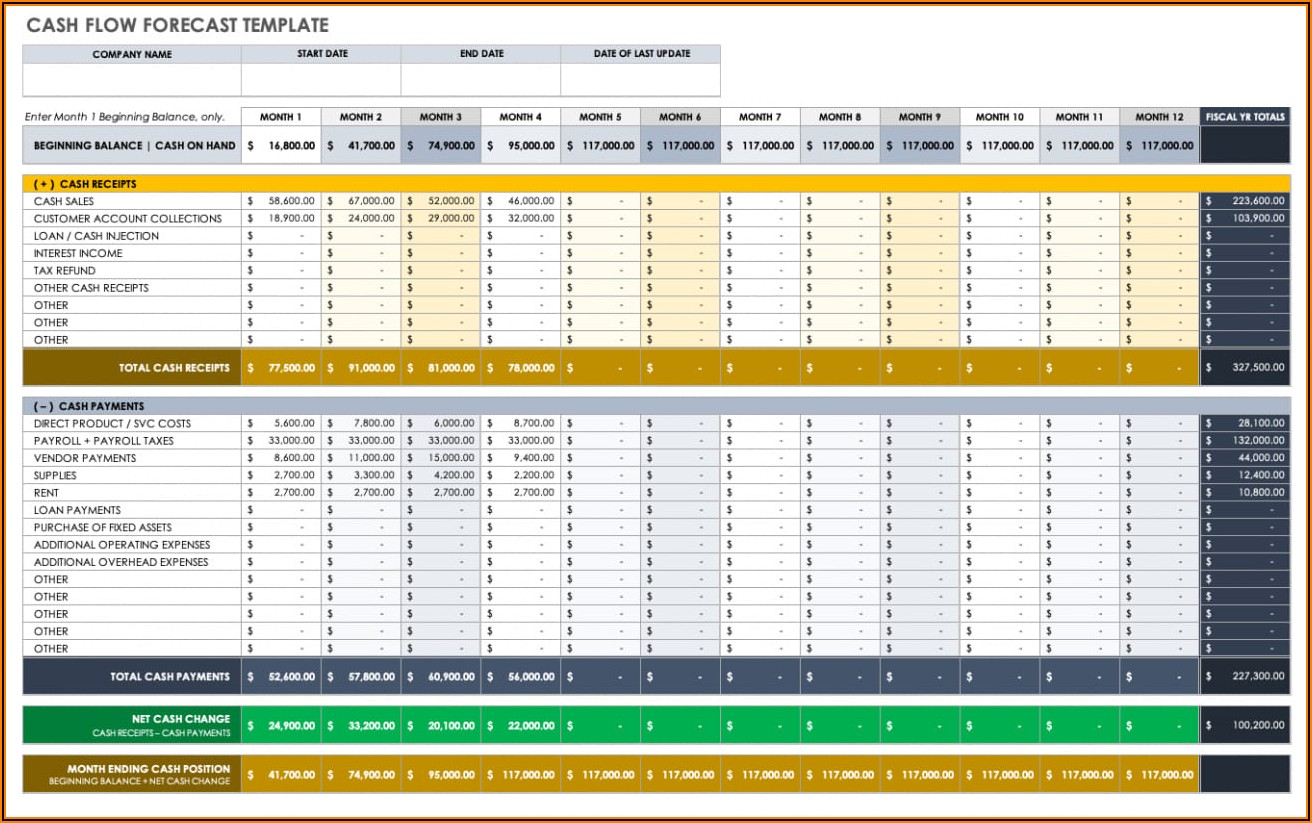Click Month 2 Customer Account Collections value
Viewport: 1312px width, 823px height.
click(361, 219)
